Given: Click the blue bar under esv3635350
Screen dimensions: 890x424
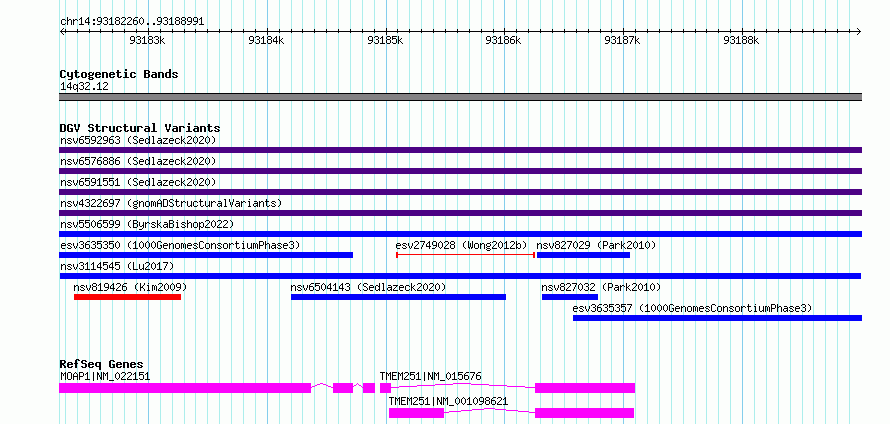Looking at the screenshot, I should tap(206, 255).
